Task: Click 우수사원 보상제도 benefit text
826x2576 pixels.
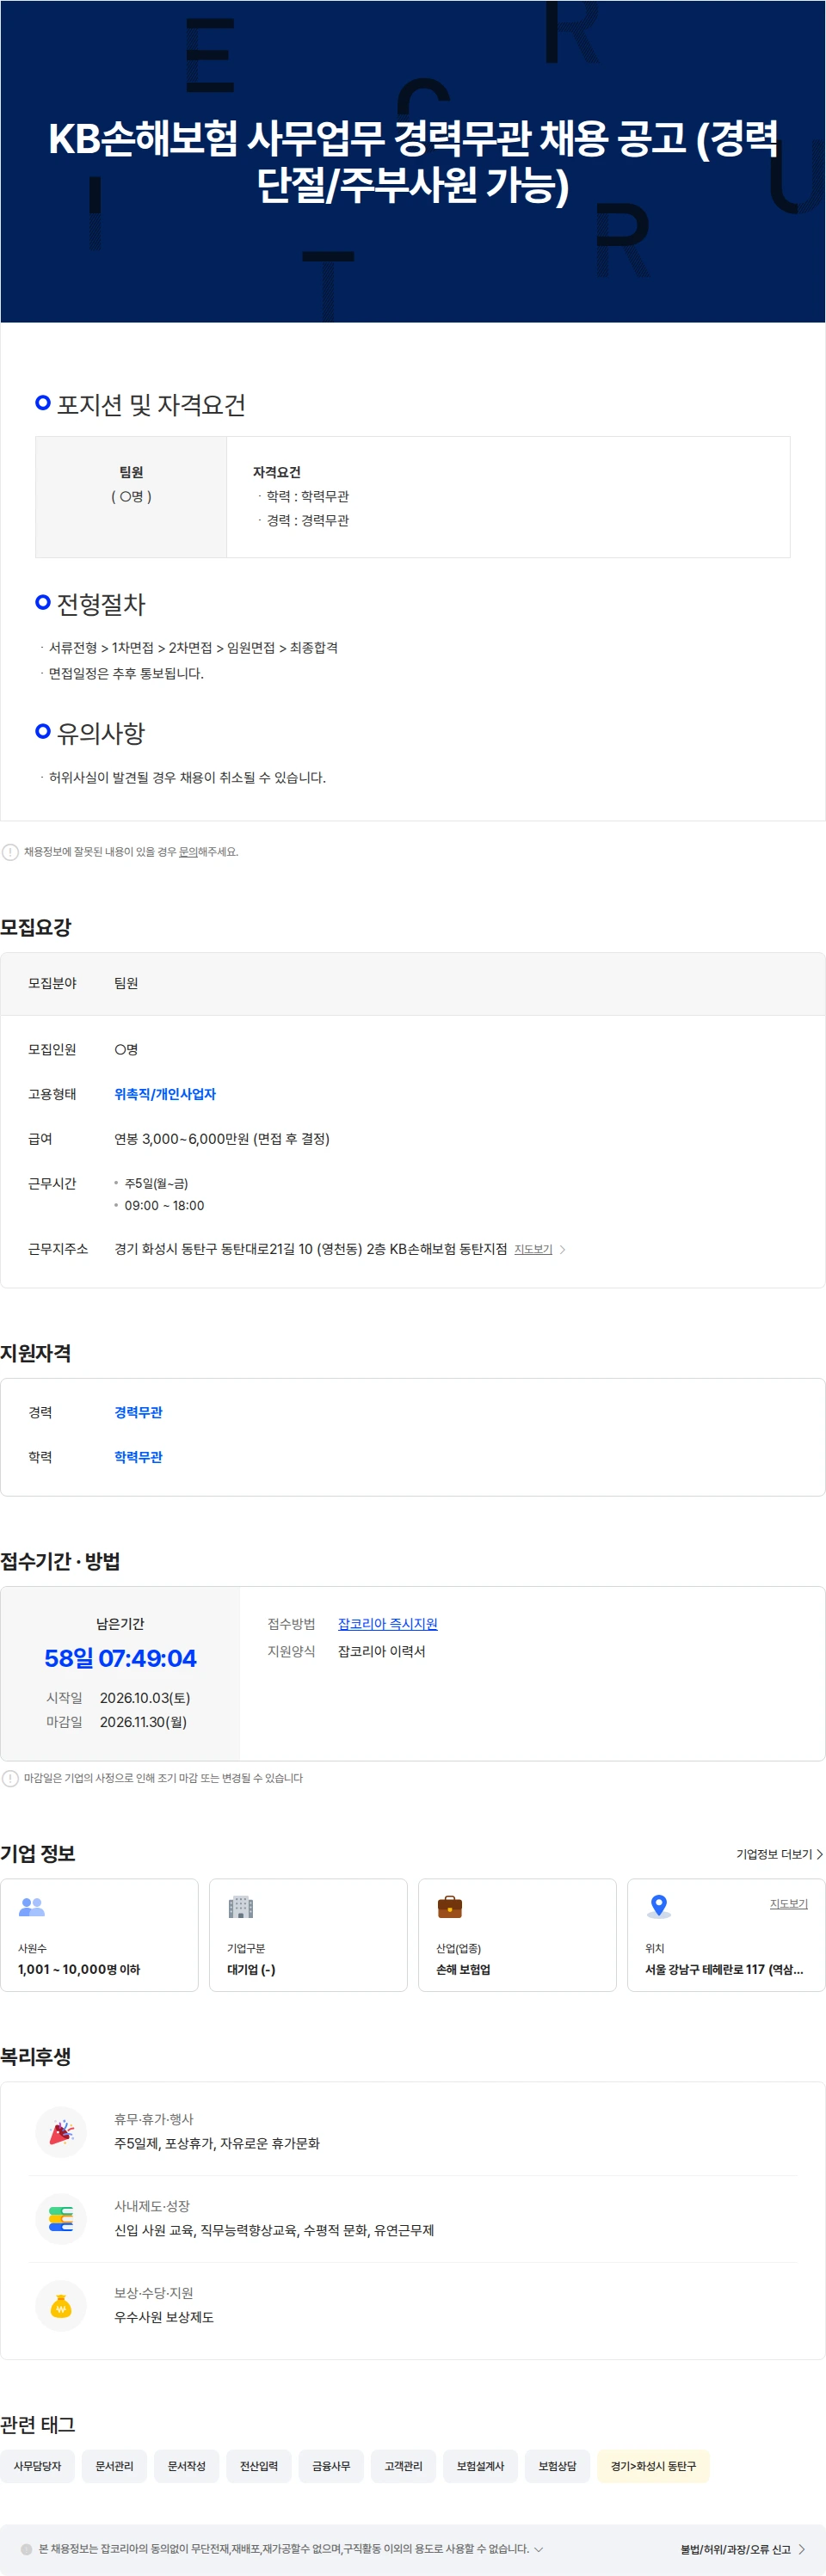Action: point(164,2317)
